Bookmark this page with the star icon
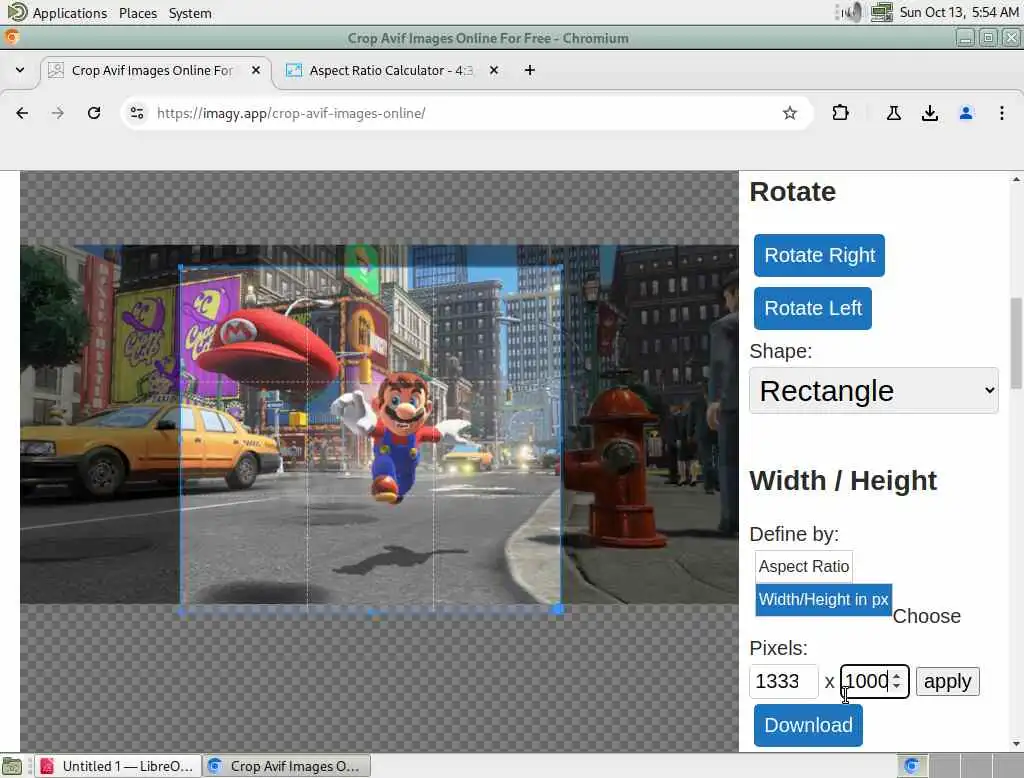Viewport: 1024px width, 778px height. 790,113
